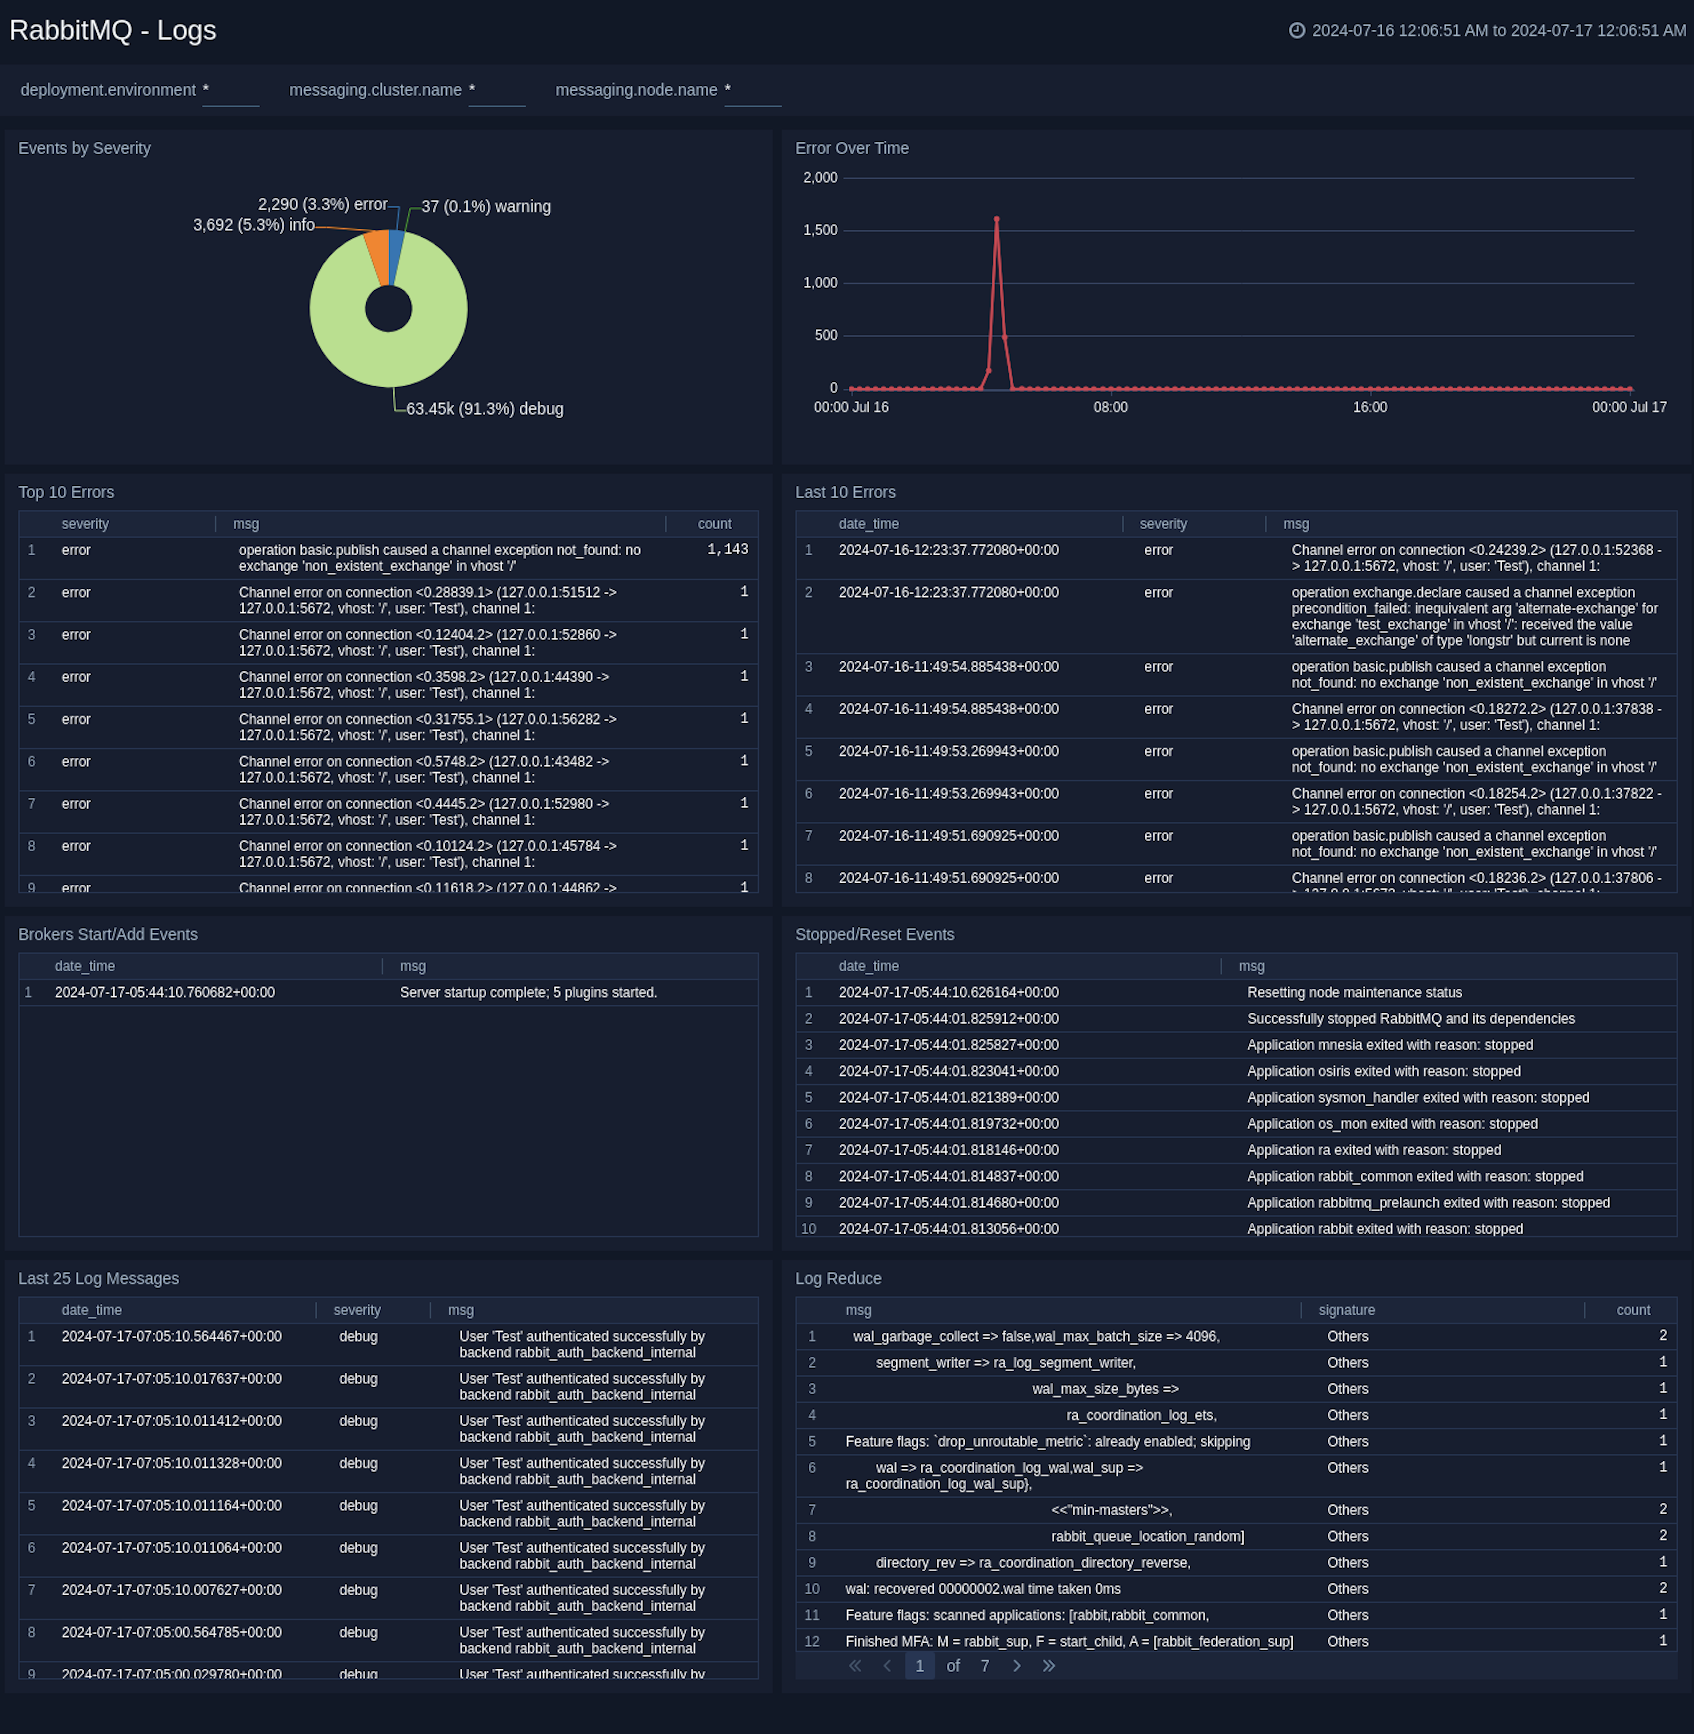The height and width of the screenshot is (1734, 1694).
Task: Click the error spike peak in chart
Action: 996,219
